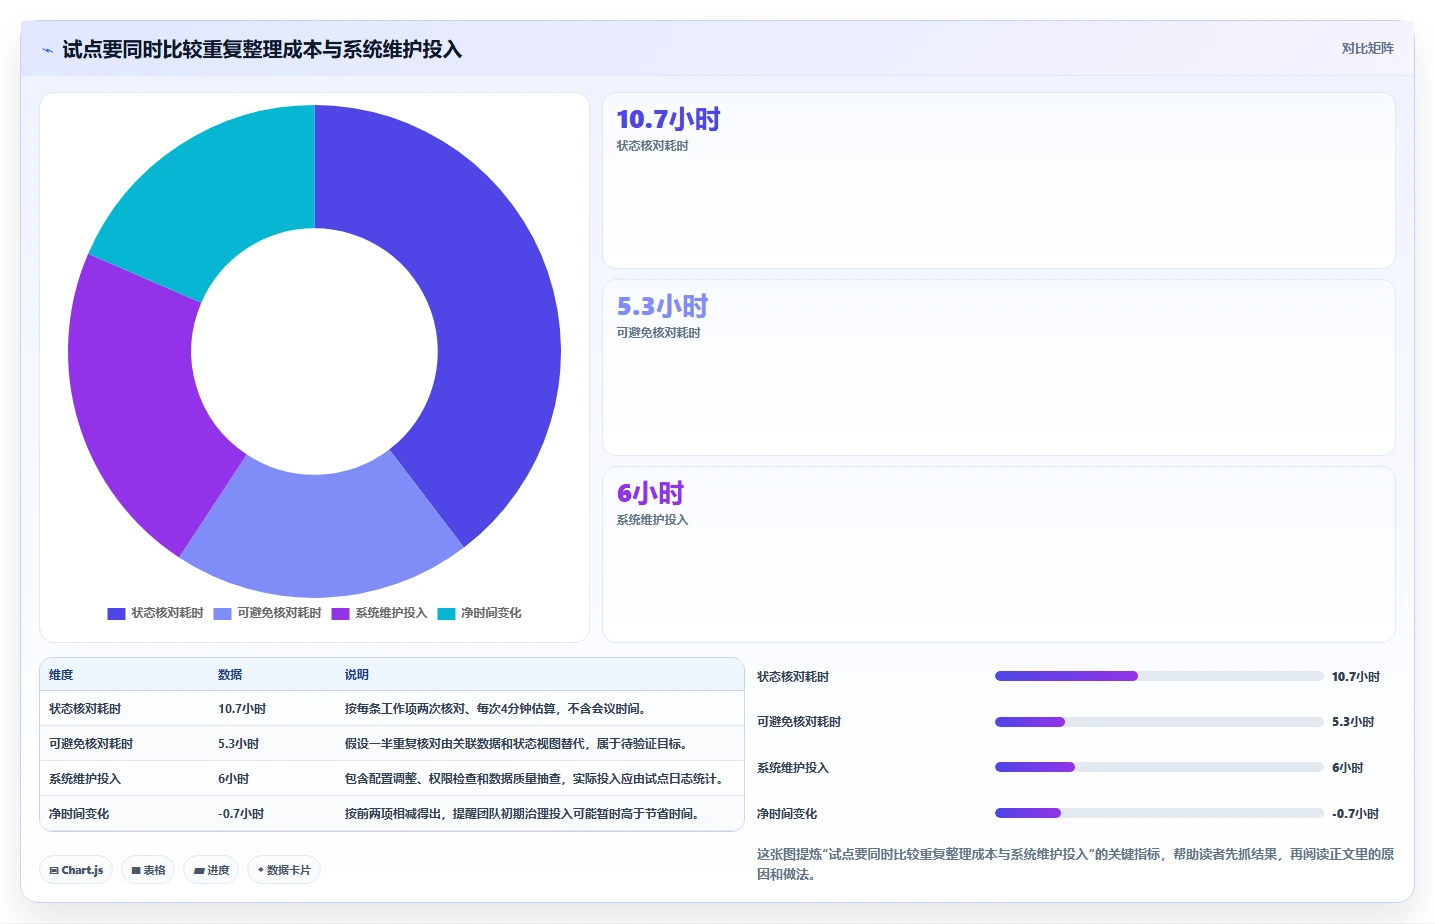Click the summary paragraph below progress bars
The height and width of the screenshot is (924, 1435).
(1075, 864)
